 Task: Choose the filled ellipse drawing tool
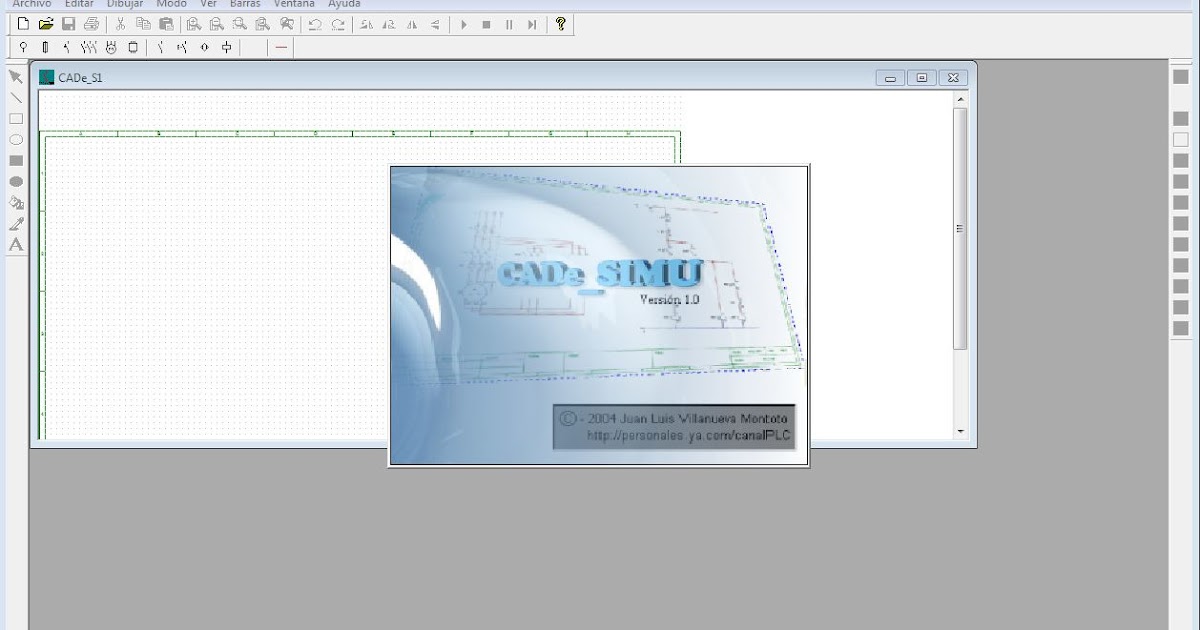point(16,181)
